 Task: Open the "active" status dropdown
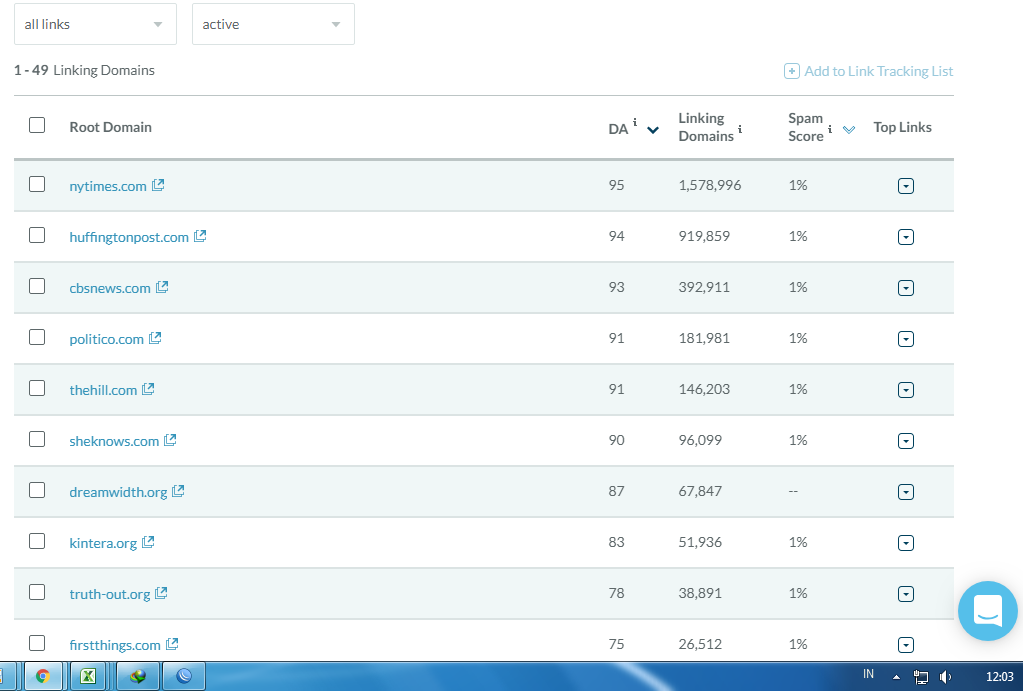(x=273, y=24)
